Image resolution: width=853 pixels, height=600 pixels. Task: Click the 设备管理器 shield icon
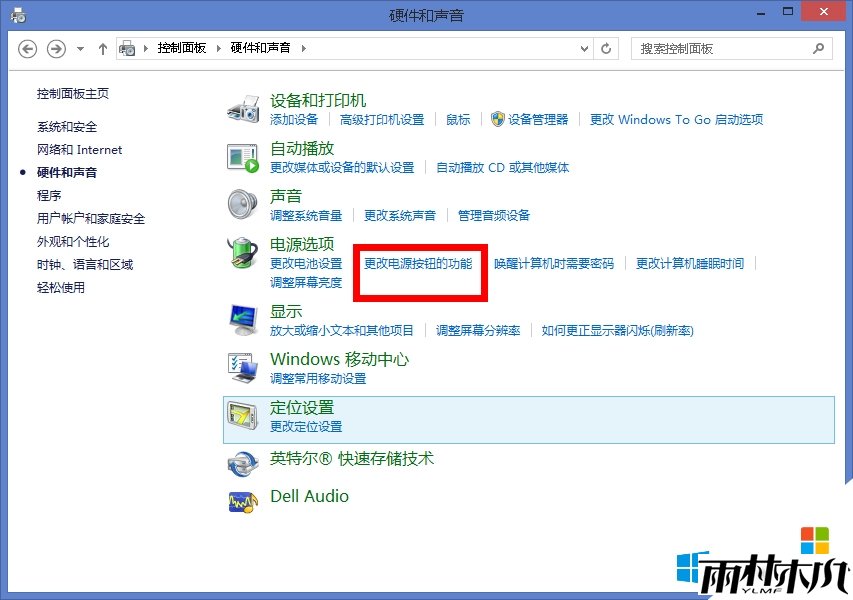coord(496,119)
